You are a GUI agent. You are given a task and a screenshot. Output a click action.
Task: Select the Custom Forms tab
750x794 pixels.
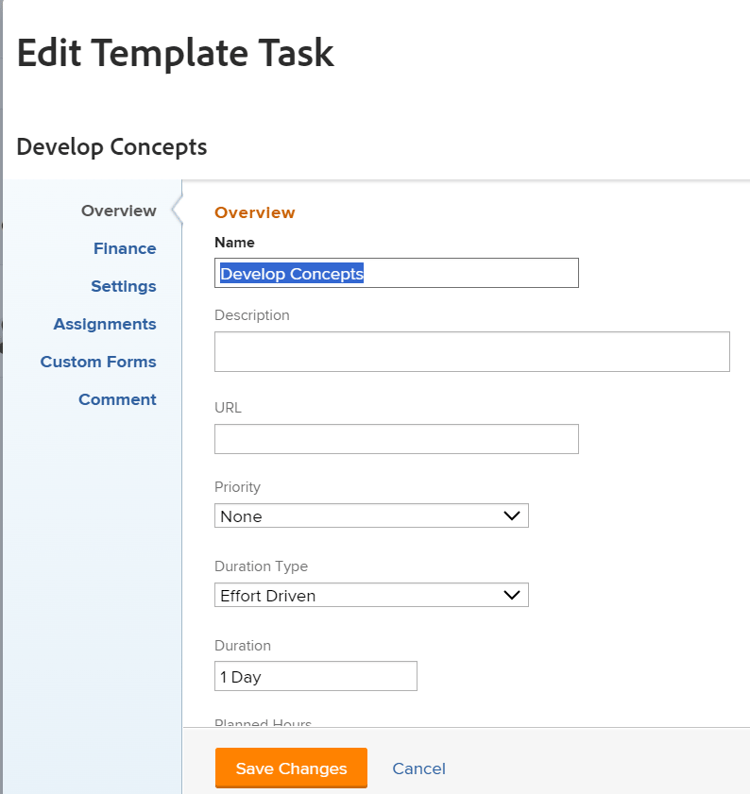point(98,362)
